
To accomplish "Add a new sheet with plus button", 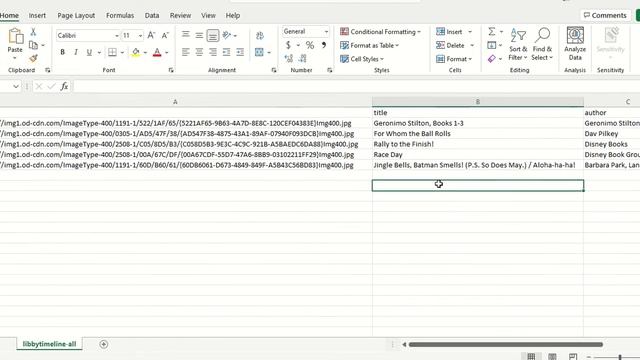I will (104, 344).
